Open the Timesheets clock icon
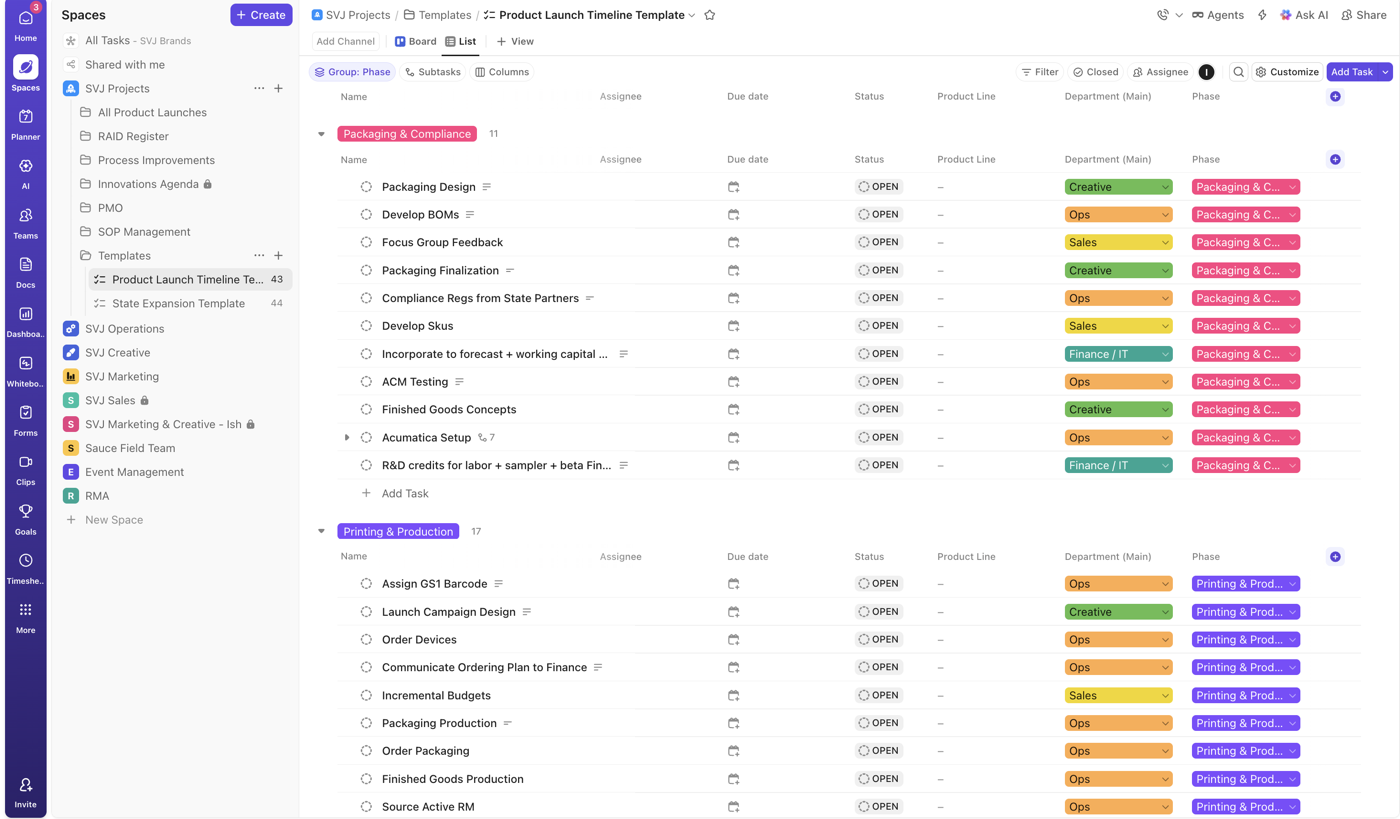This screenshot has height=819, width=1400. (x=25, y=568)
